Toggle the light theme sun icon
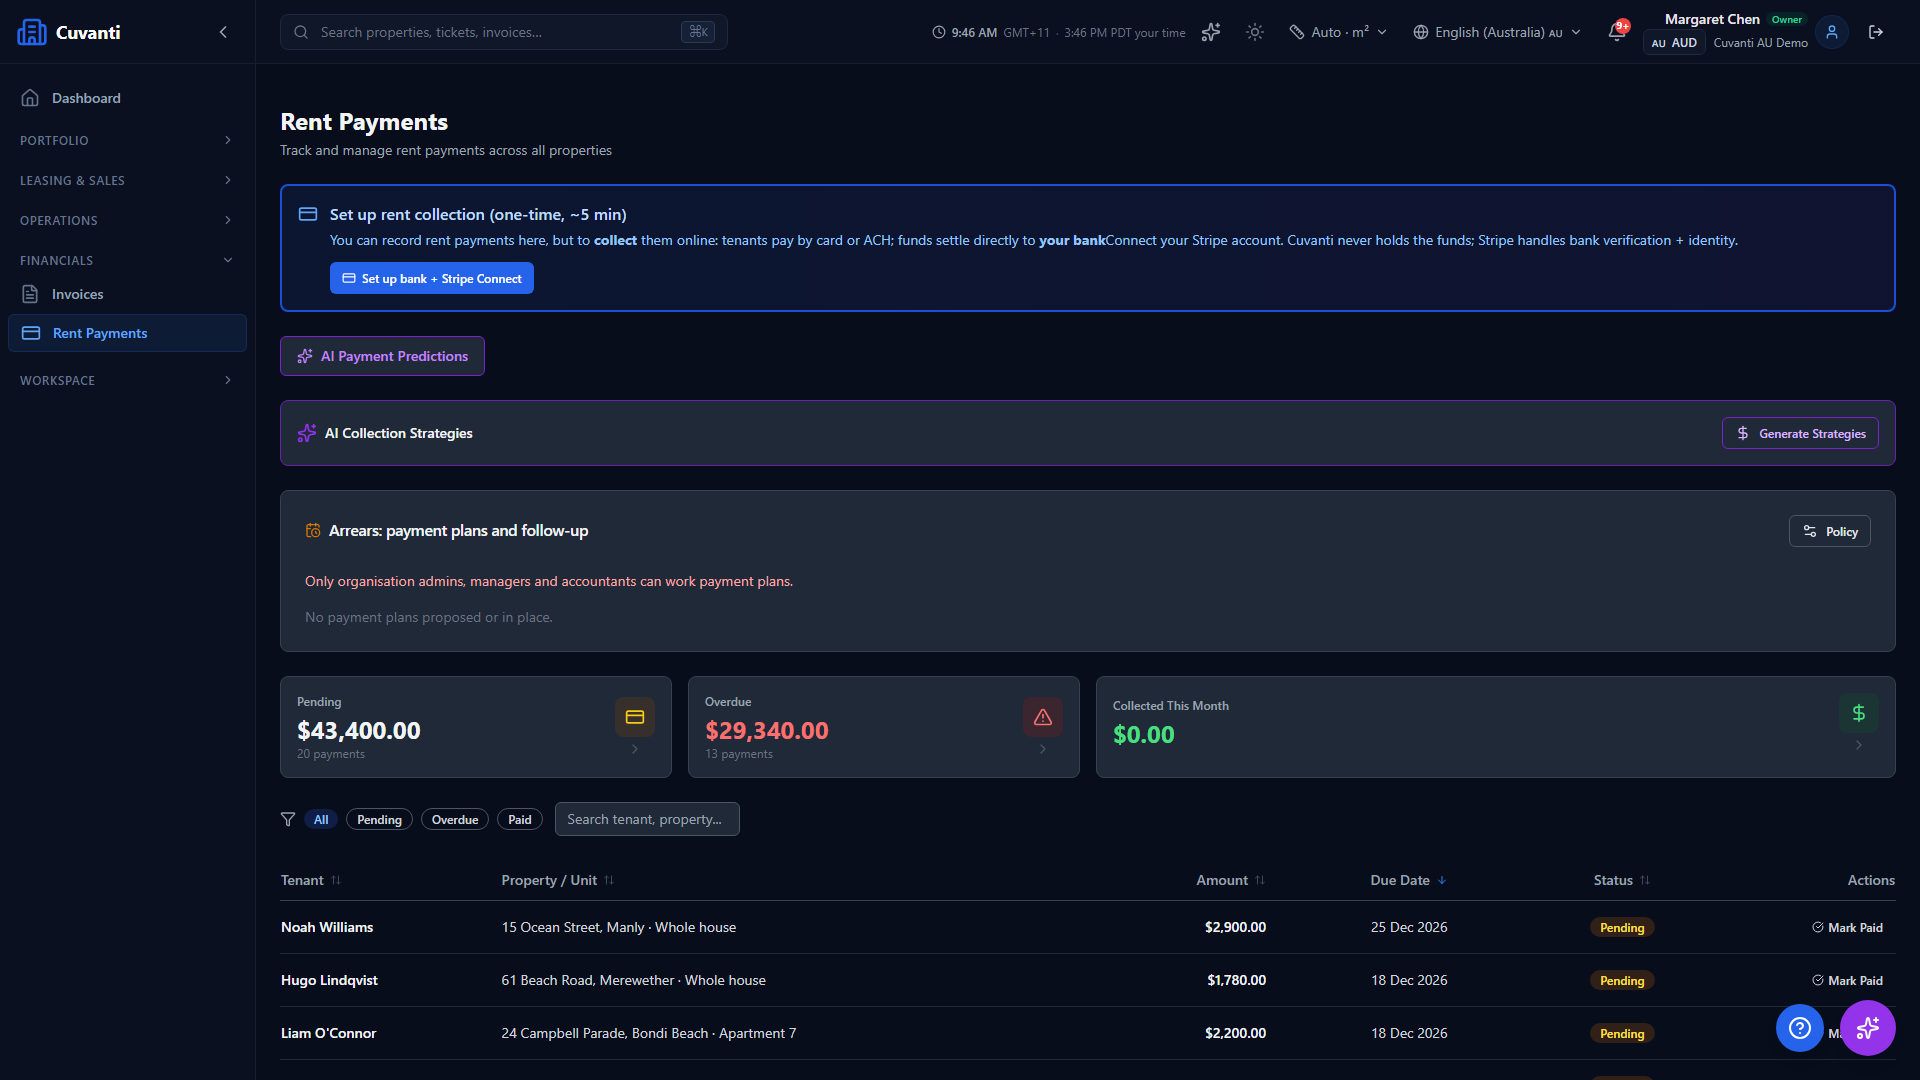This screenshot has height=1080, width=1920. 1255,32
